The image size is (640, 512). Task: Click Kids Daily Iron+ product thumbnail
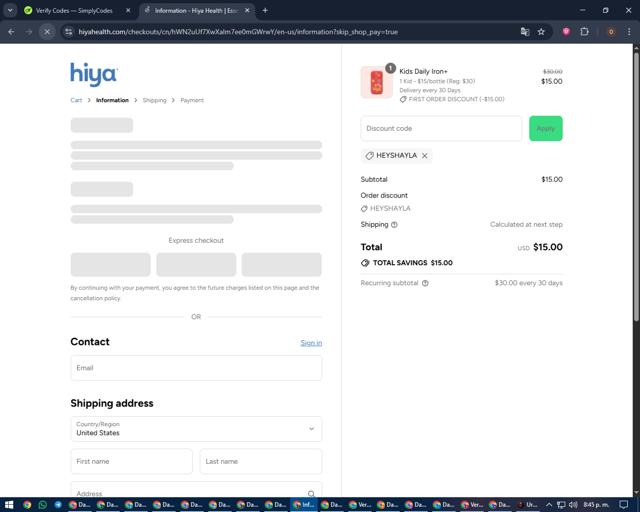(376, 82)
